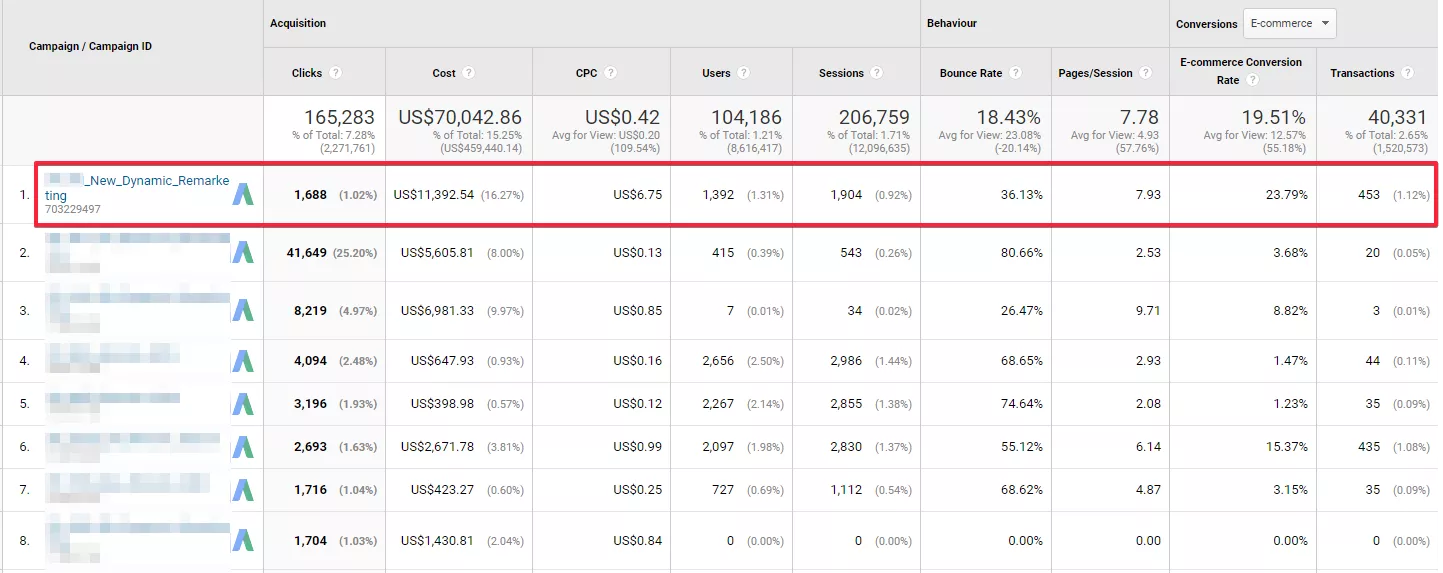Viewport: 1443px width, 573px height.
Task: Click conversion rate 23.79% cell
Action: pos(1284,195)
